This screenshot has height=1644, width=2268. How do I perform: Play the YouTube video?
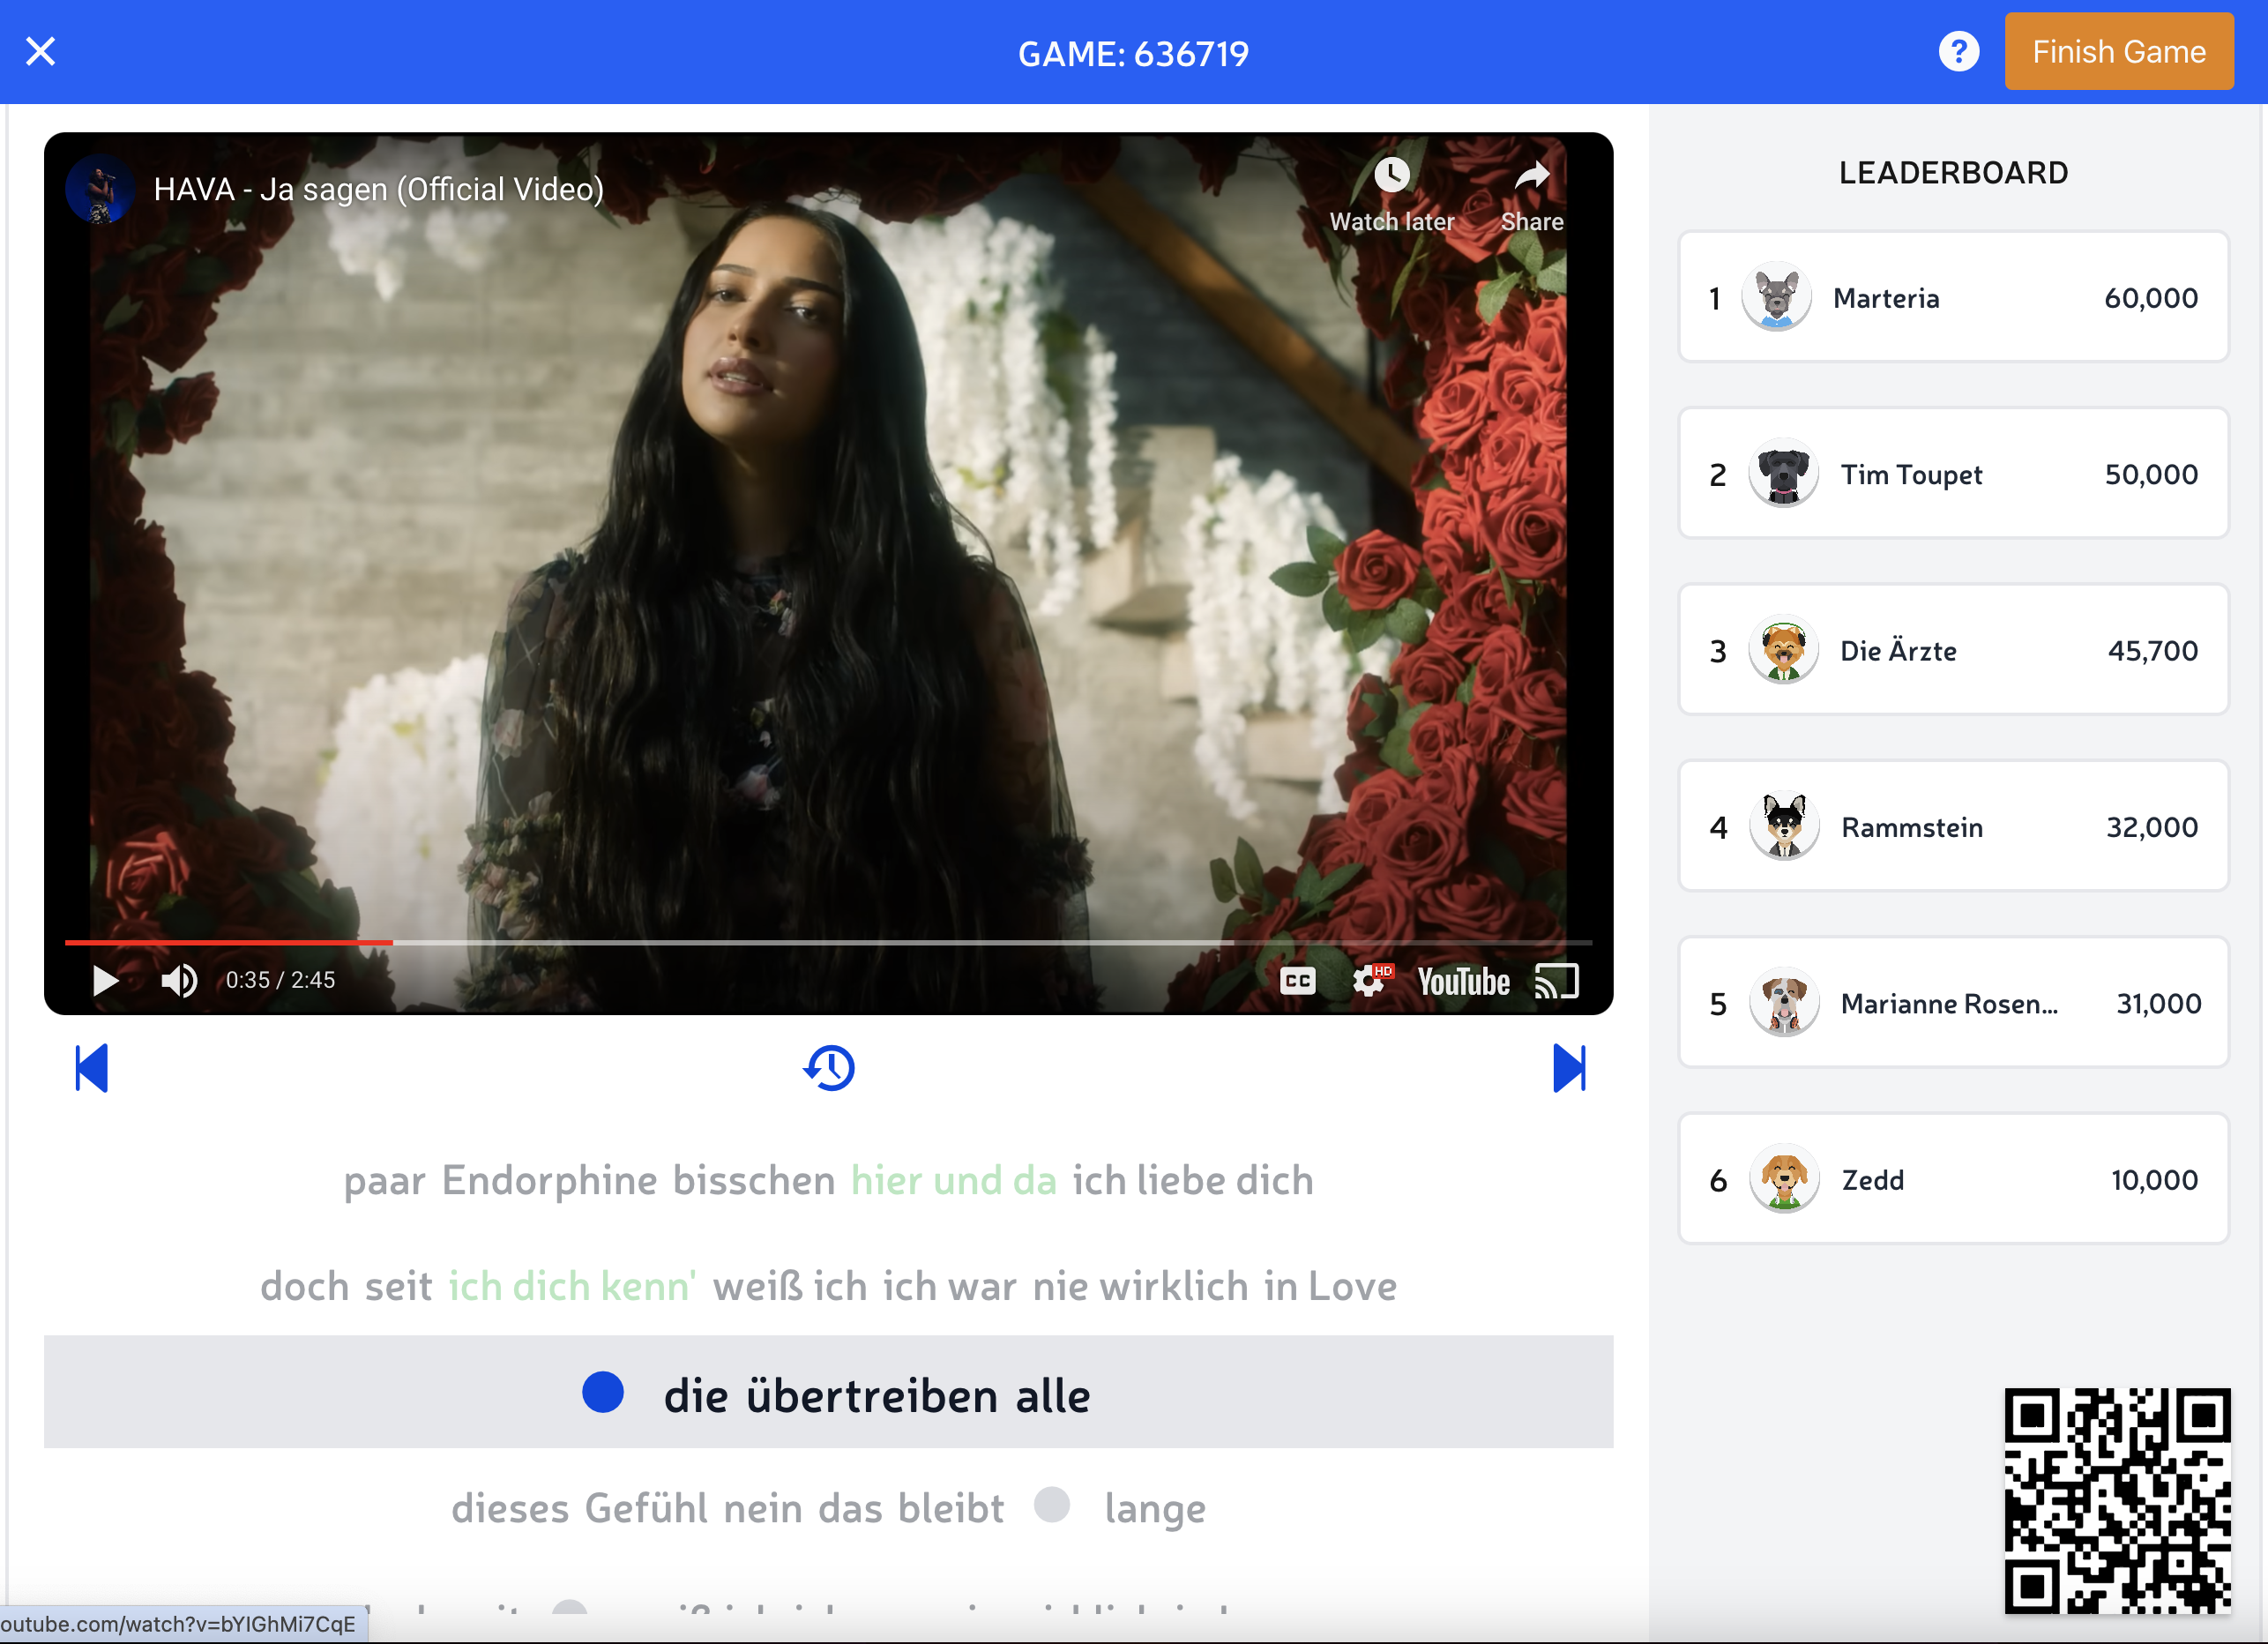click(104, 980)
